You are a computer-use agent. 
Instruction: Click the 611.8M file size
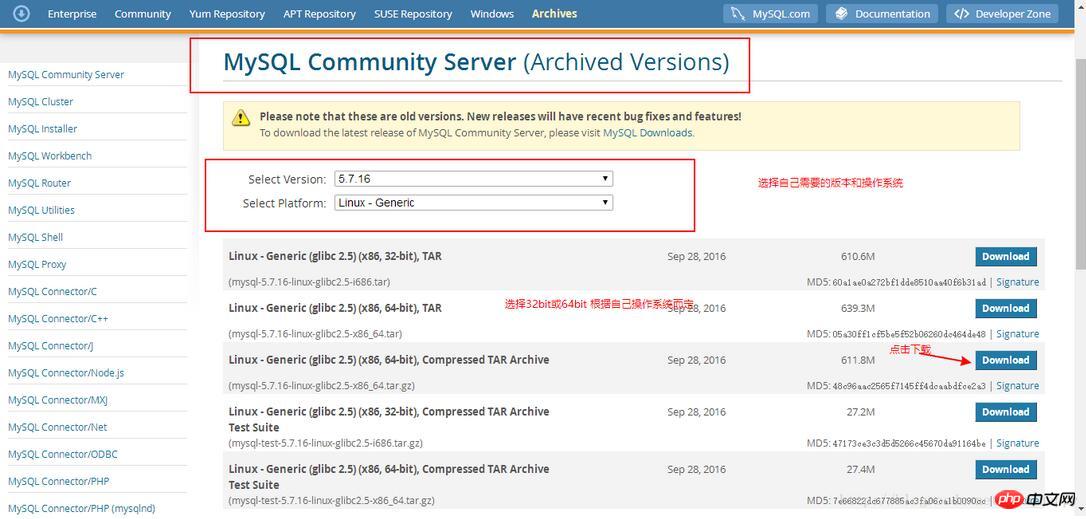click(x=857, y=360)
